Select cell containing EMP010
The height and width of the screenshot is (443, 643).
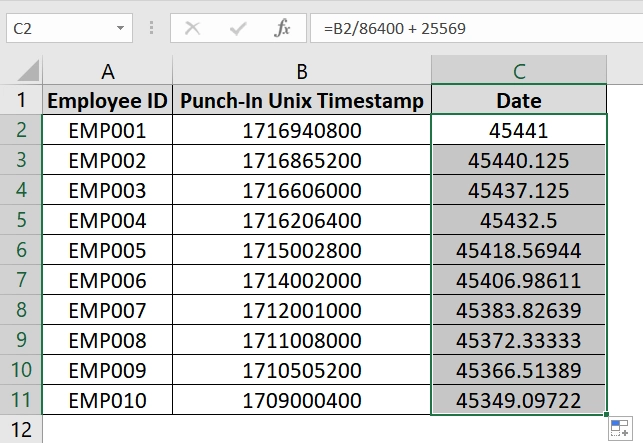click(107, 400)
